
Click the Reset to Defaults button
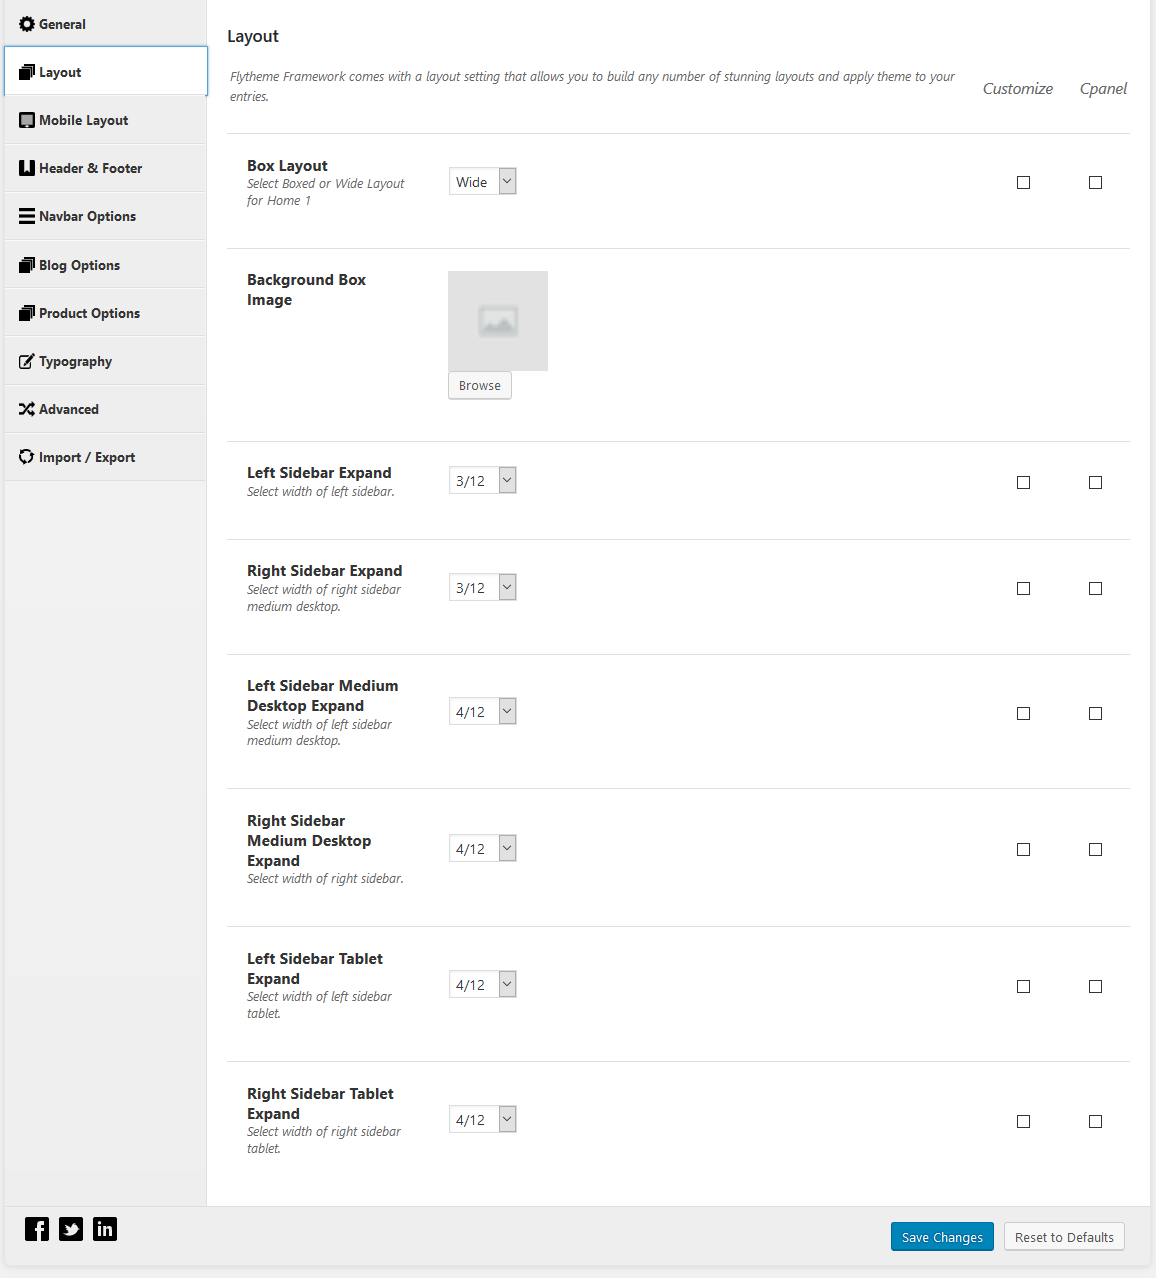1064,1237
